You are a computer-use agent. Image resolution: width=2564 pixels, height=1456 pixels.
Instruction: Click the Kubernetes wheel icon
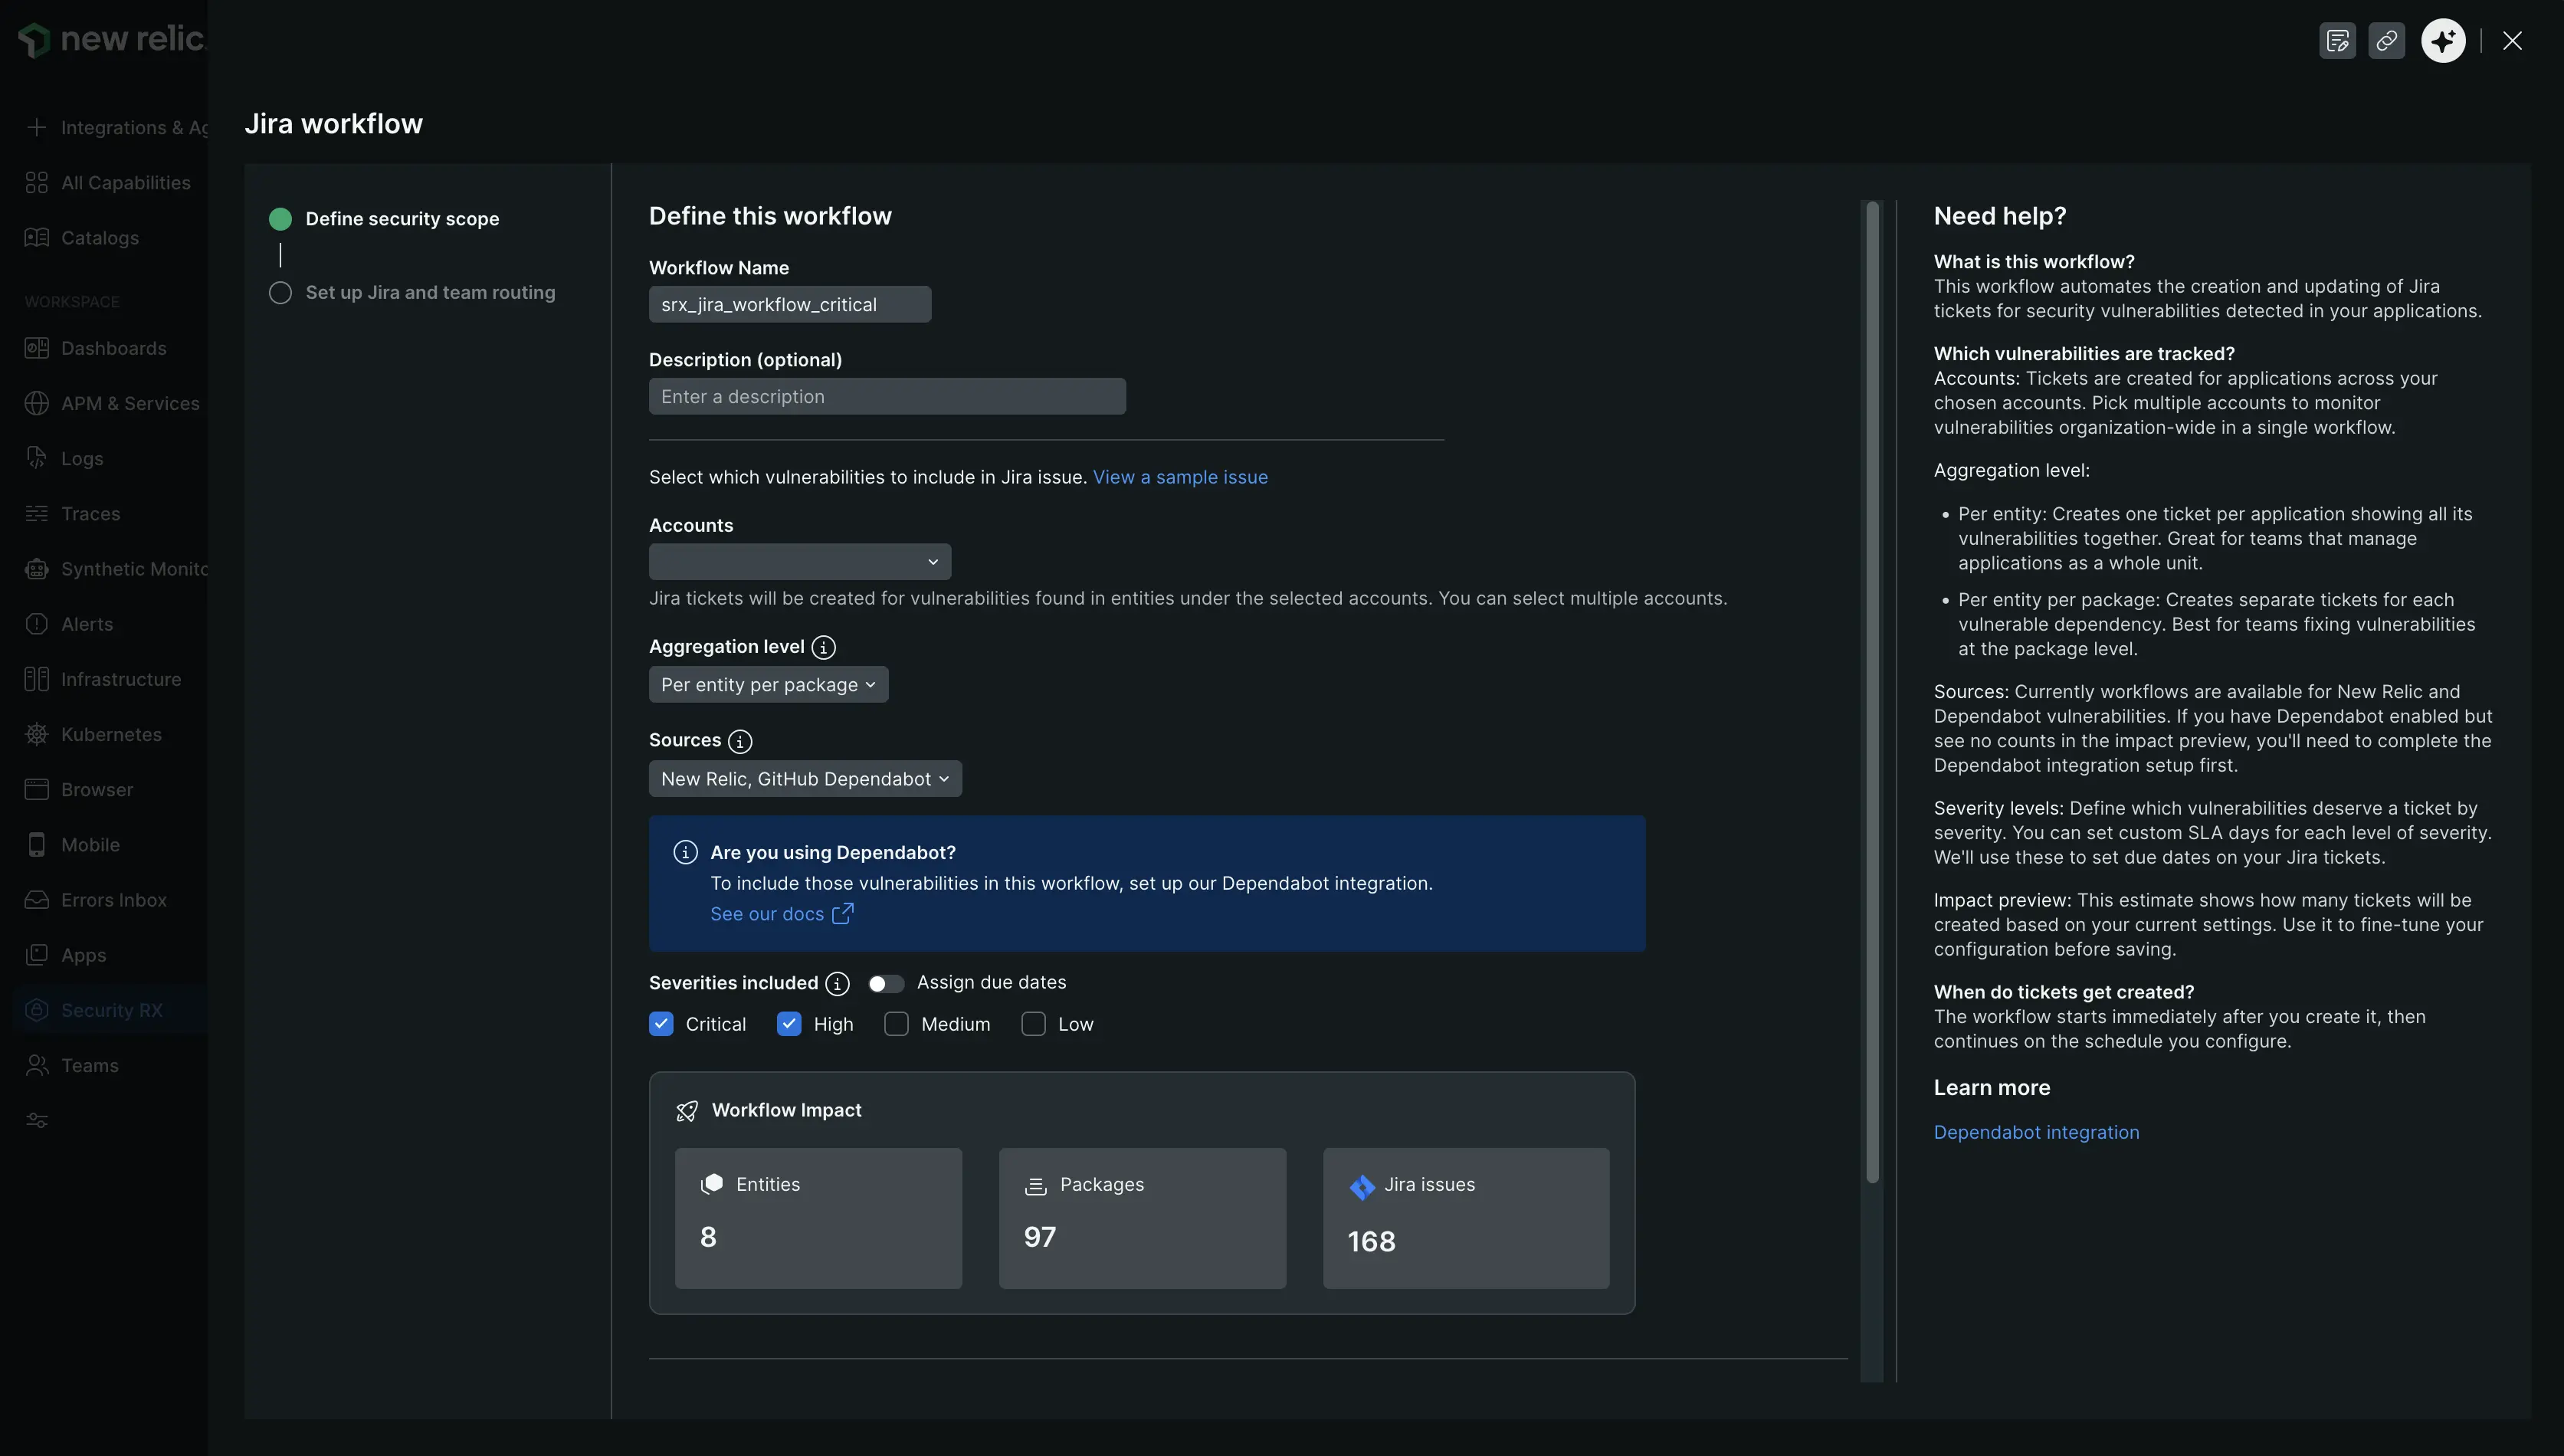tap(37, 734)
